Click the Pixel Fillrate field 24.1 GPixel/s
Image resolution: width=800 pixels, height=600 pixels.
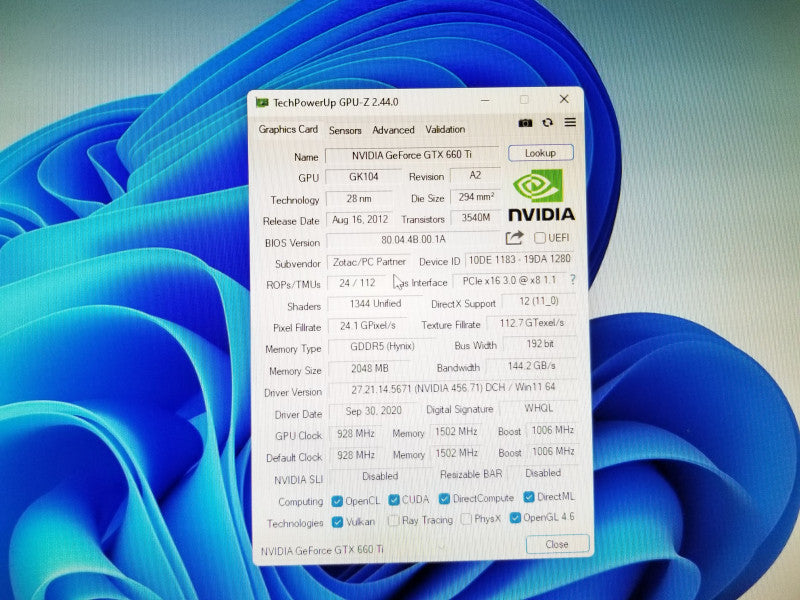pyautogui.click(x=368, y=326)
